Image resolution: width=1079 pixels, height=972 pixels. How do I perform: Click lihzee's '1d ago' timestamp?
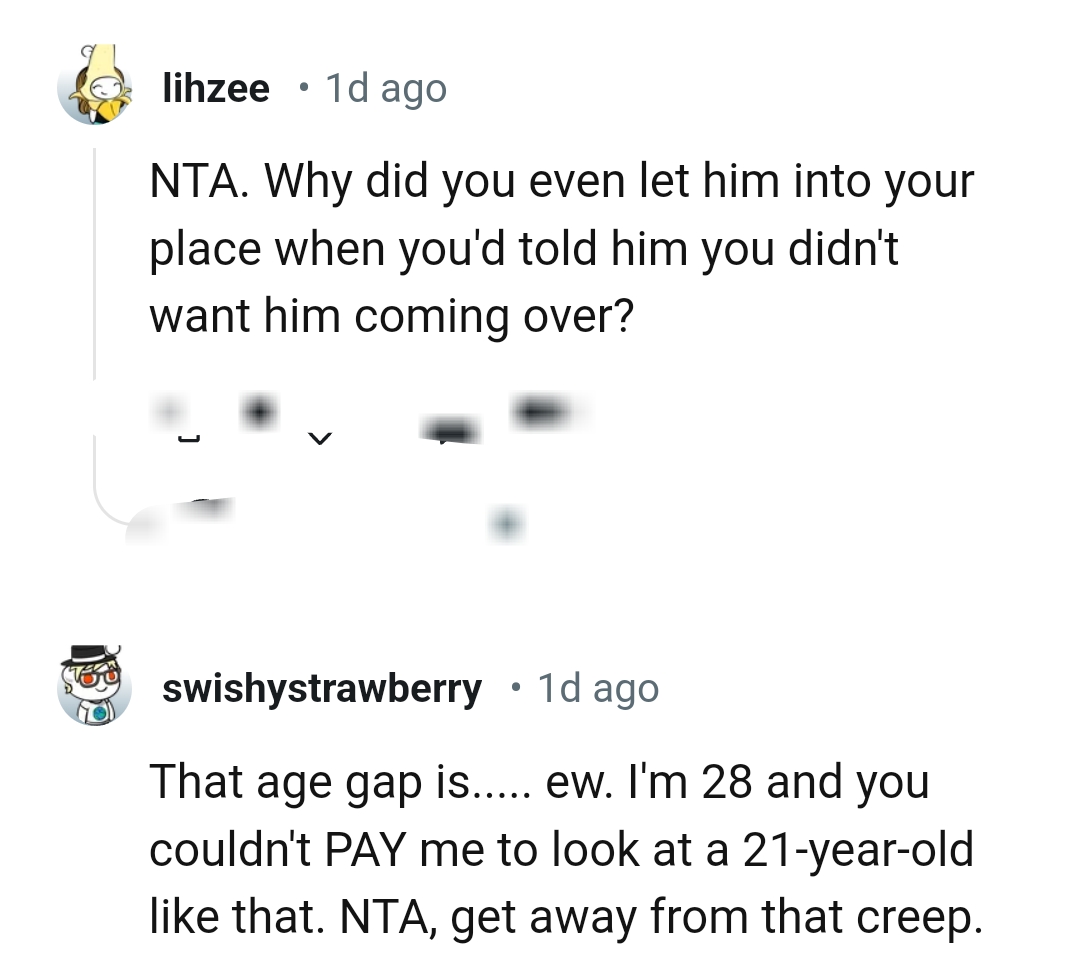383,89
